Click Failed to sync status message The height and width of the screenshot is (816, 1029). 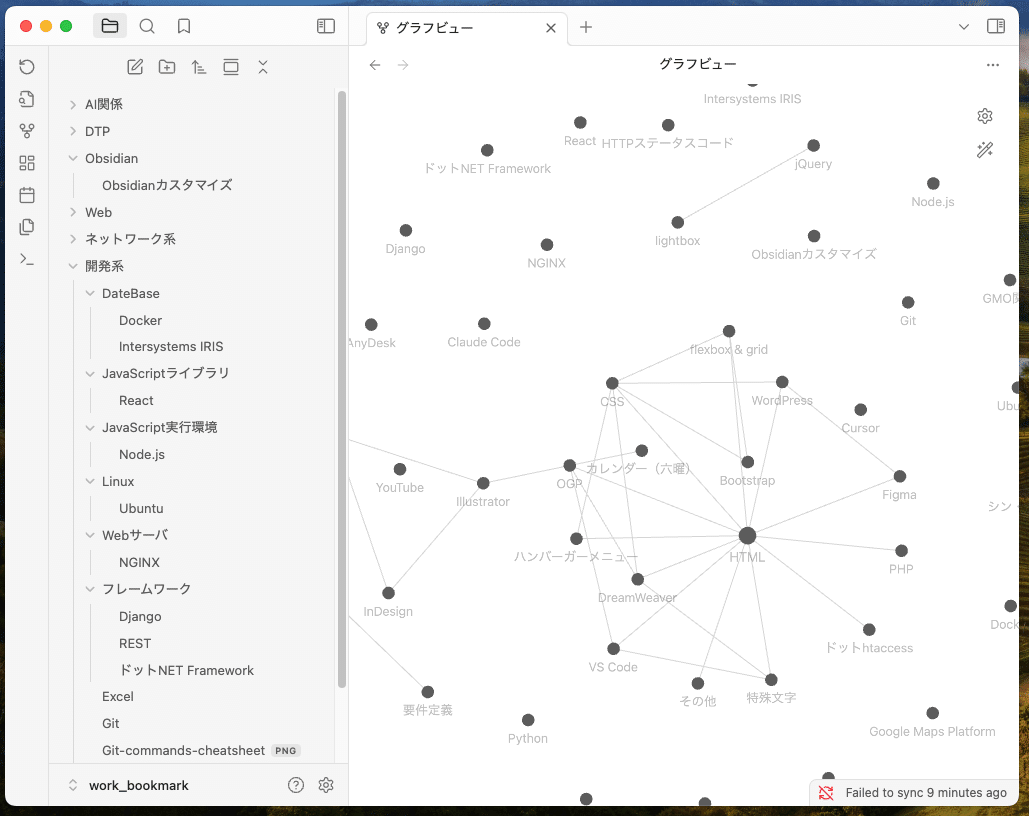[925, 793]
